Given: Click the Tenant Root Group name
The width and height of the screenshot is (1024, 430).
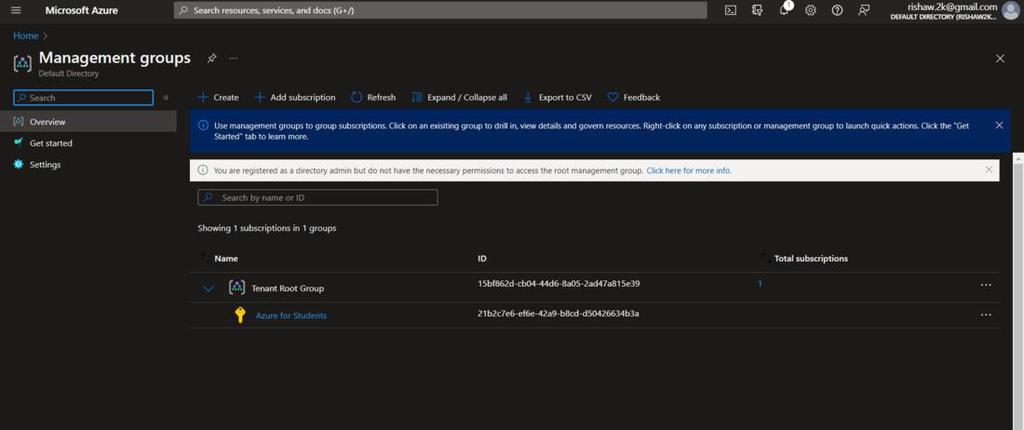Looking at the screenshot, I should pyautogui.click(x=287, y=288).
